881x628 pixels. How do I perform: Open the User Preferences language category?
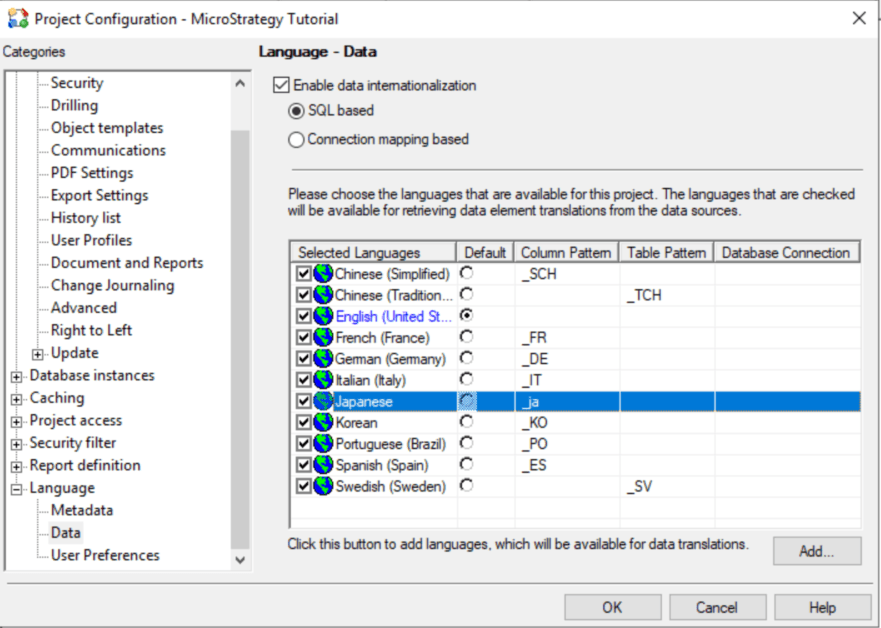click(105, 555)
